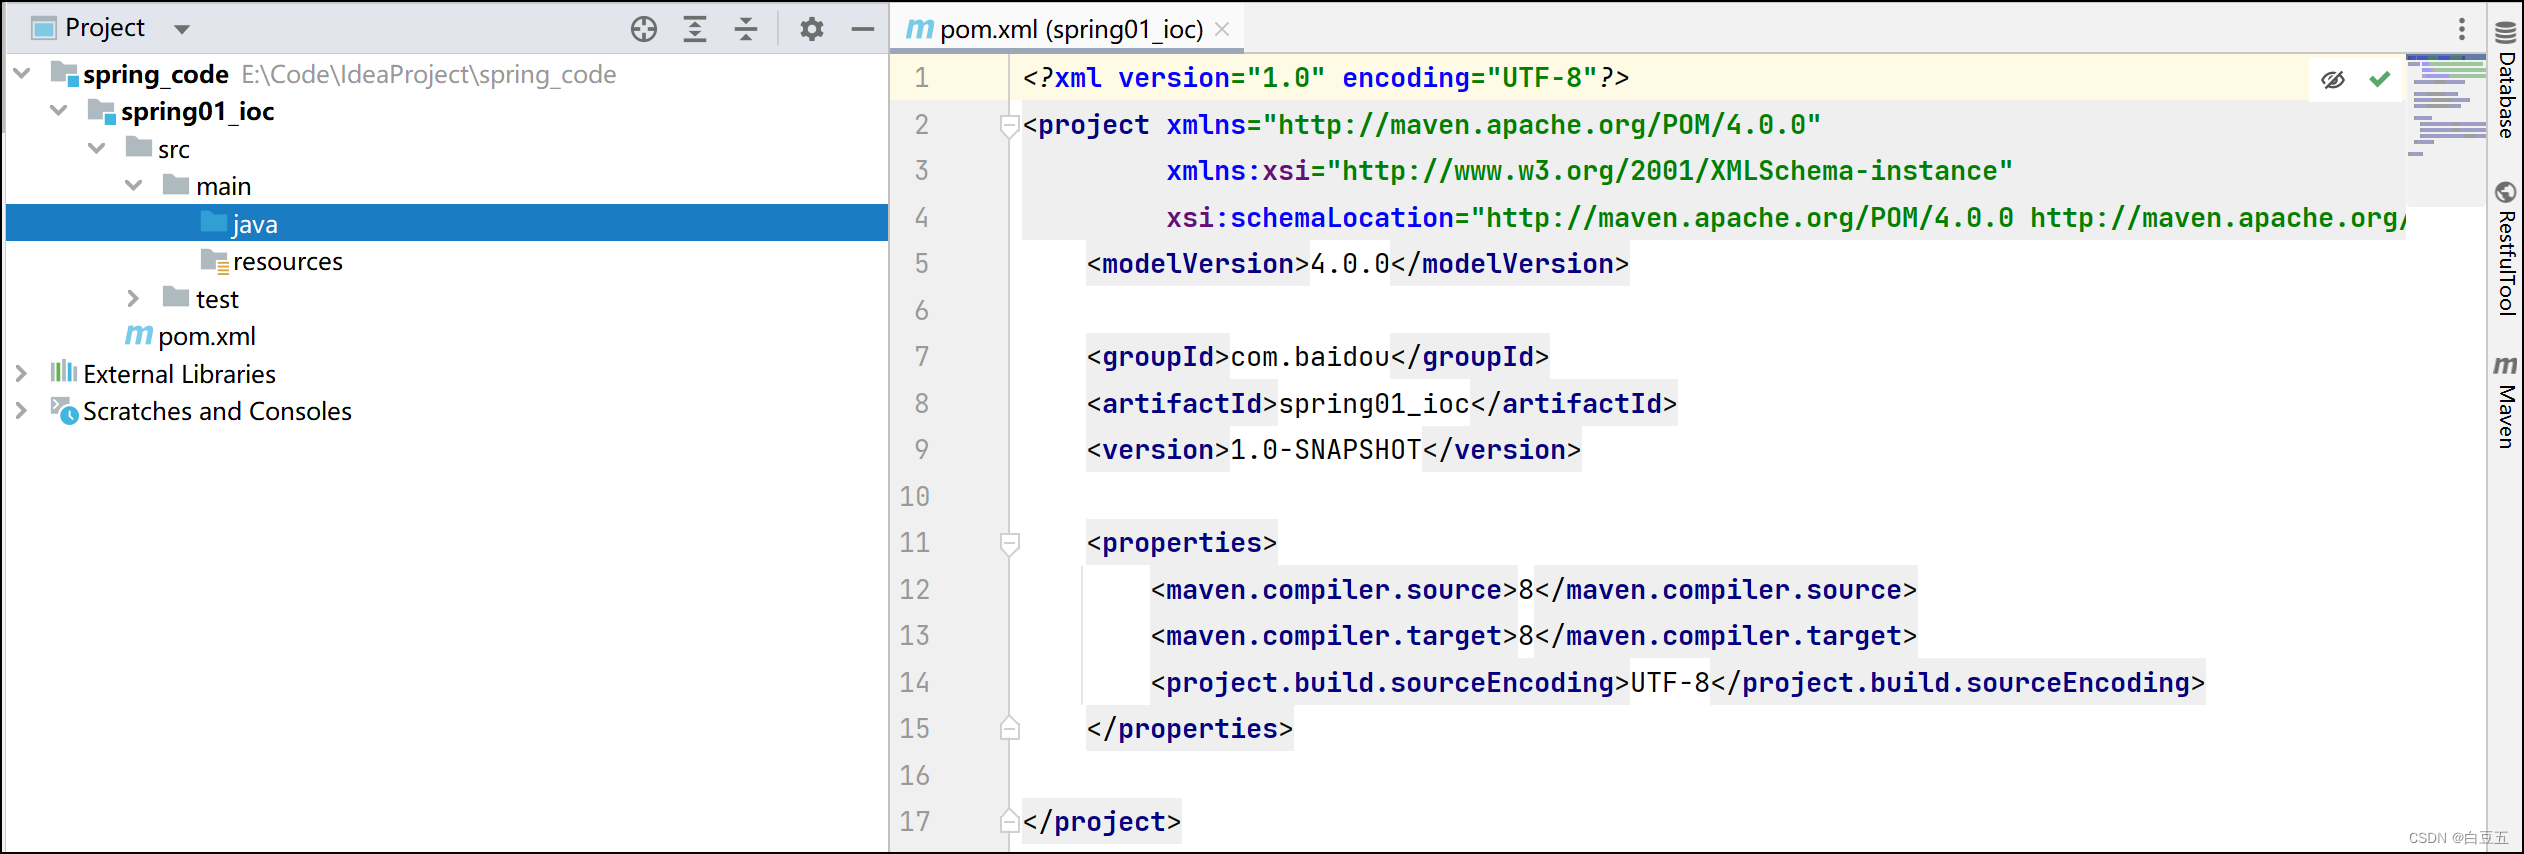
Task: Click the spring_code project folder icon
Action: [64, 73]
